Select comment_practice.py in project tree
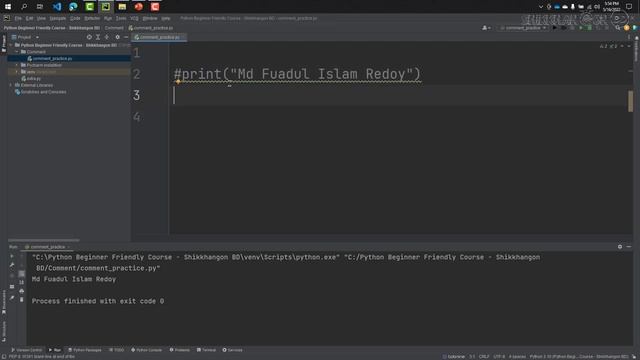 [52, 59]
